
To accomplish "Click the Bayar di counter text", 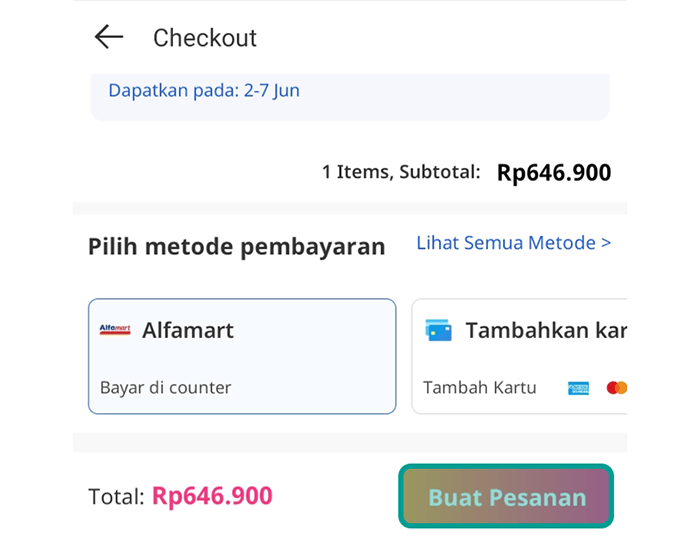I will [x=166, y=388].
